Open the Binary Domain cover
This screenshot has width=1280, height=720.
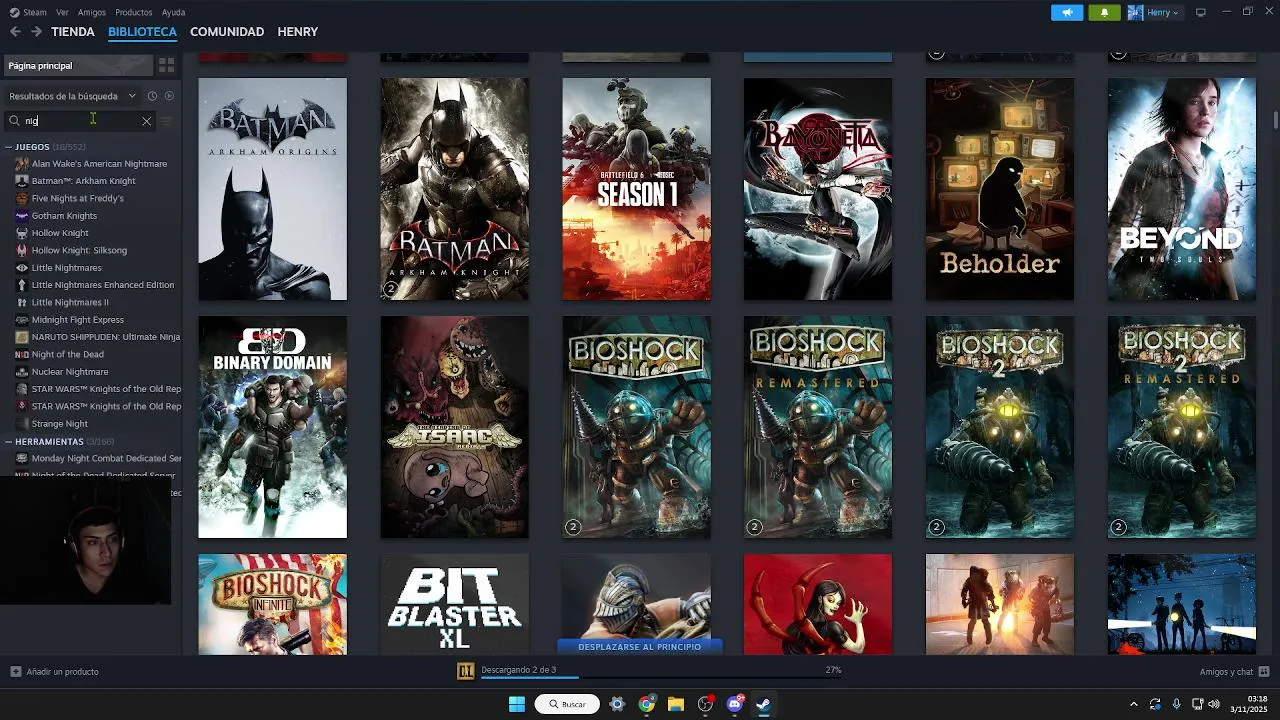pos(272,427)
